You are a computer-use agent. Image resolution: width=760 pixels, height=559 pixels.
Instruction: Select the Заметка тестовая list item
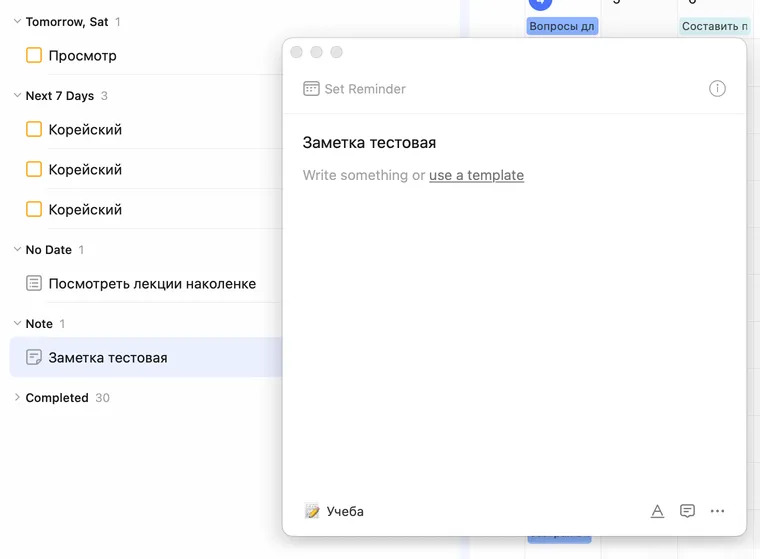coord(108,357)
